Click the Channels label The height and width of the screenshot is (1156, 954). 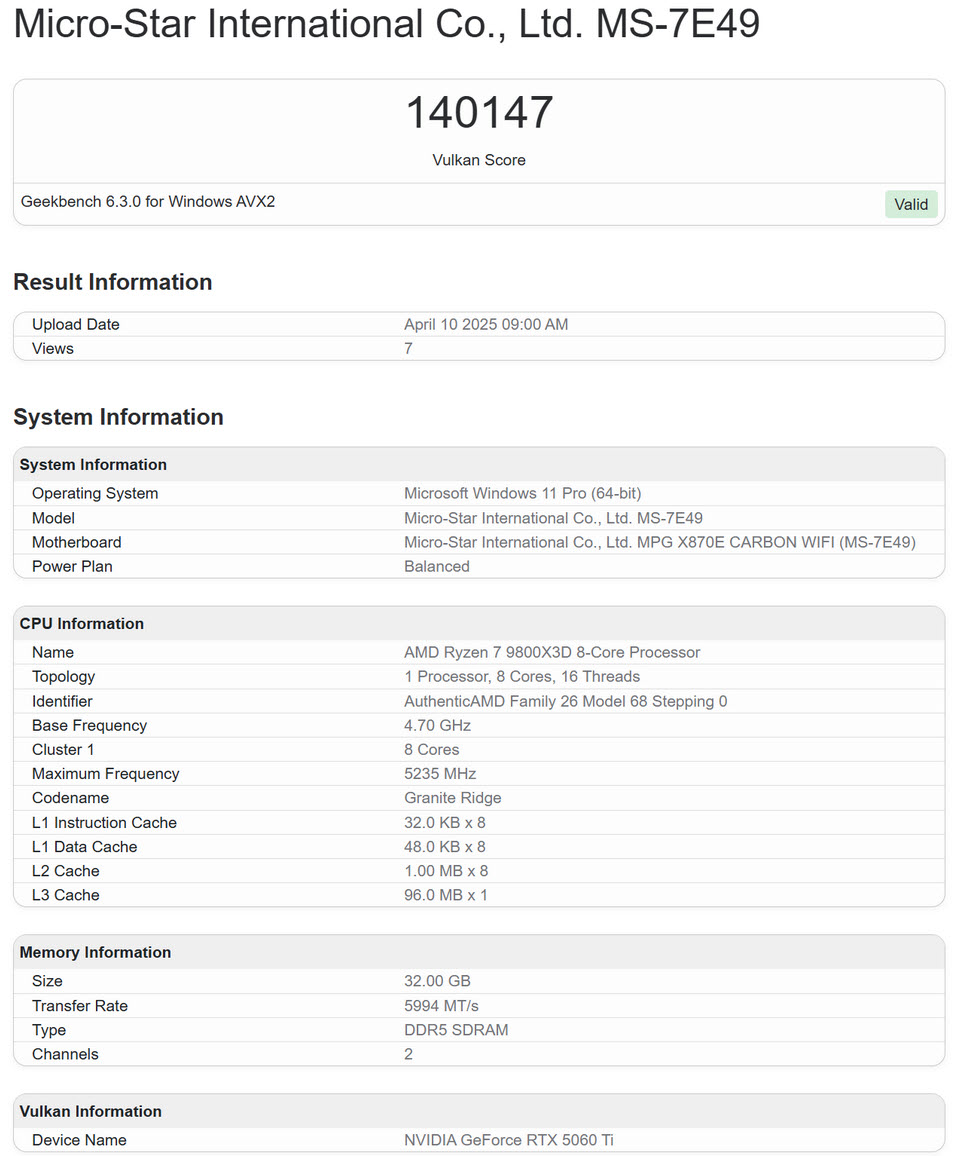click(65, 1054)
